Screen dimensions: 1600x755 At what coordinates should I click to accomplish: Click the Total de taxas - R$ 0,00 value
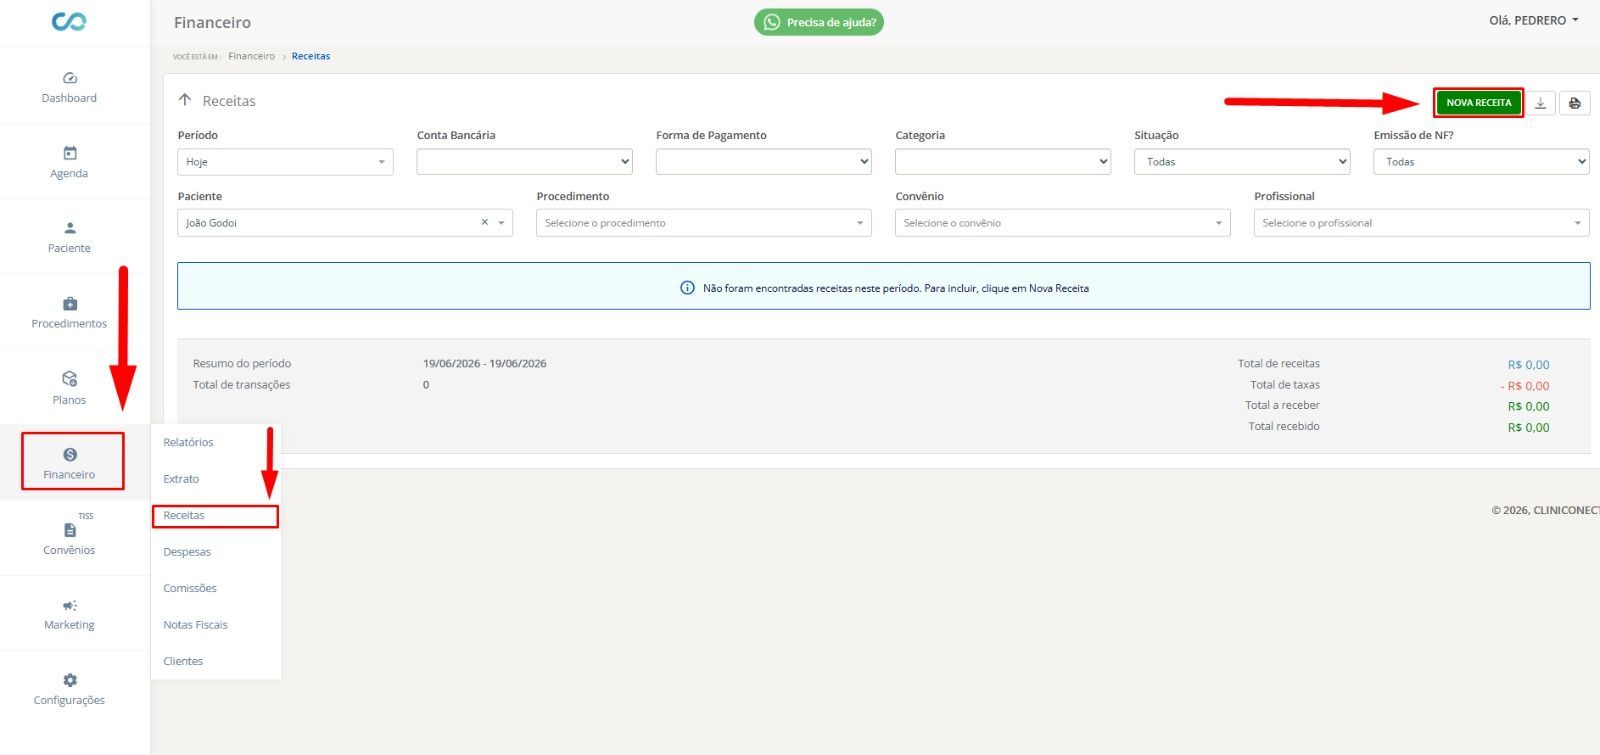point(1525,386)
